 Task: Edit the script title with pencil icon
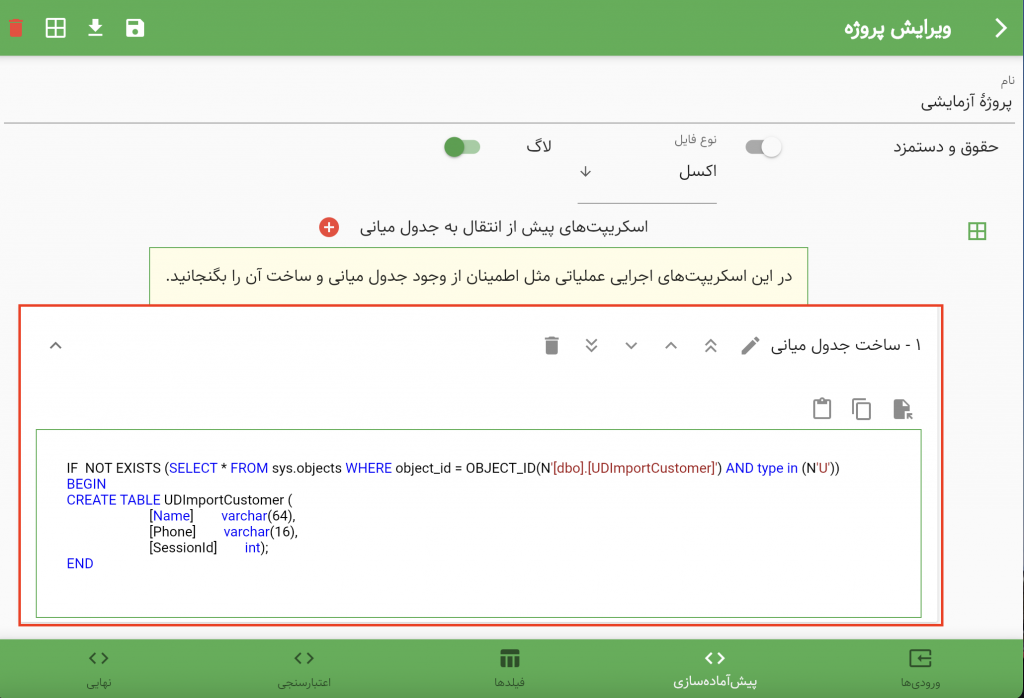point(750,345)
